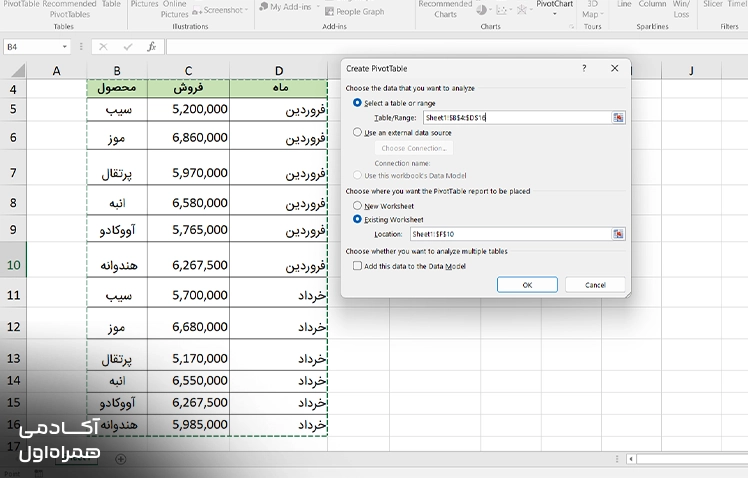This screenshot has height=478, width=748.
Task: Select column A header
Action: (56, 71)
